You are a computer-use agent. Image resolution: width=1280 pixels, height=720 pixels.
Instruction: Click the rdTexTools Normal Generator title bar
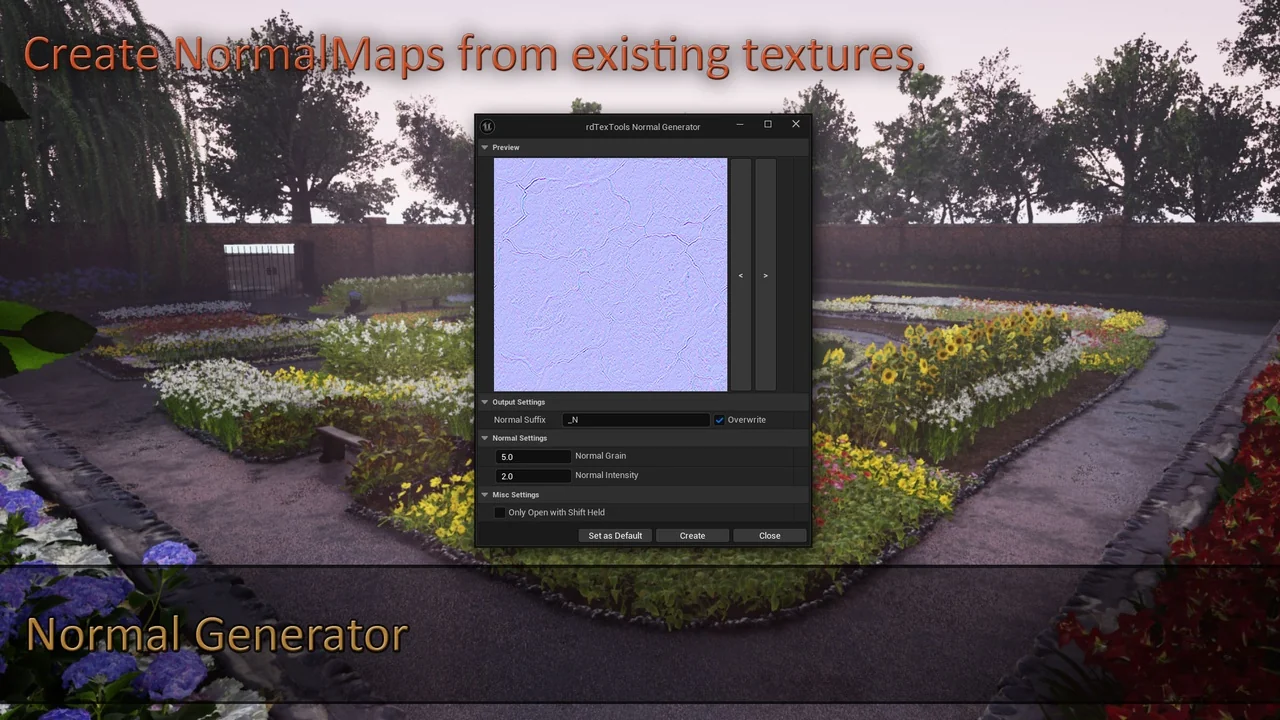(642, 127)
